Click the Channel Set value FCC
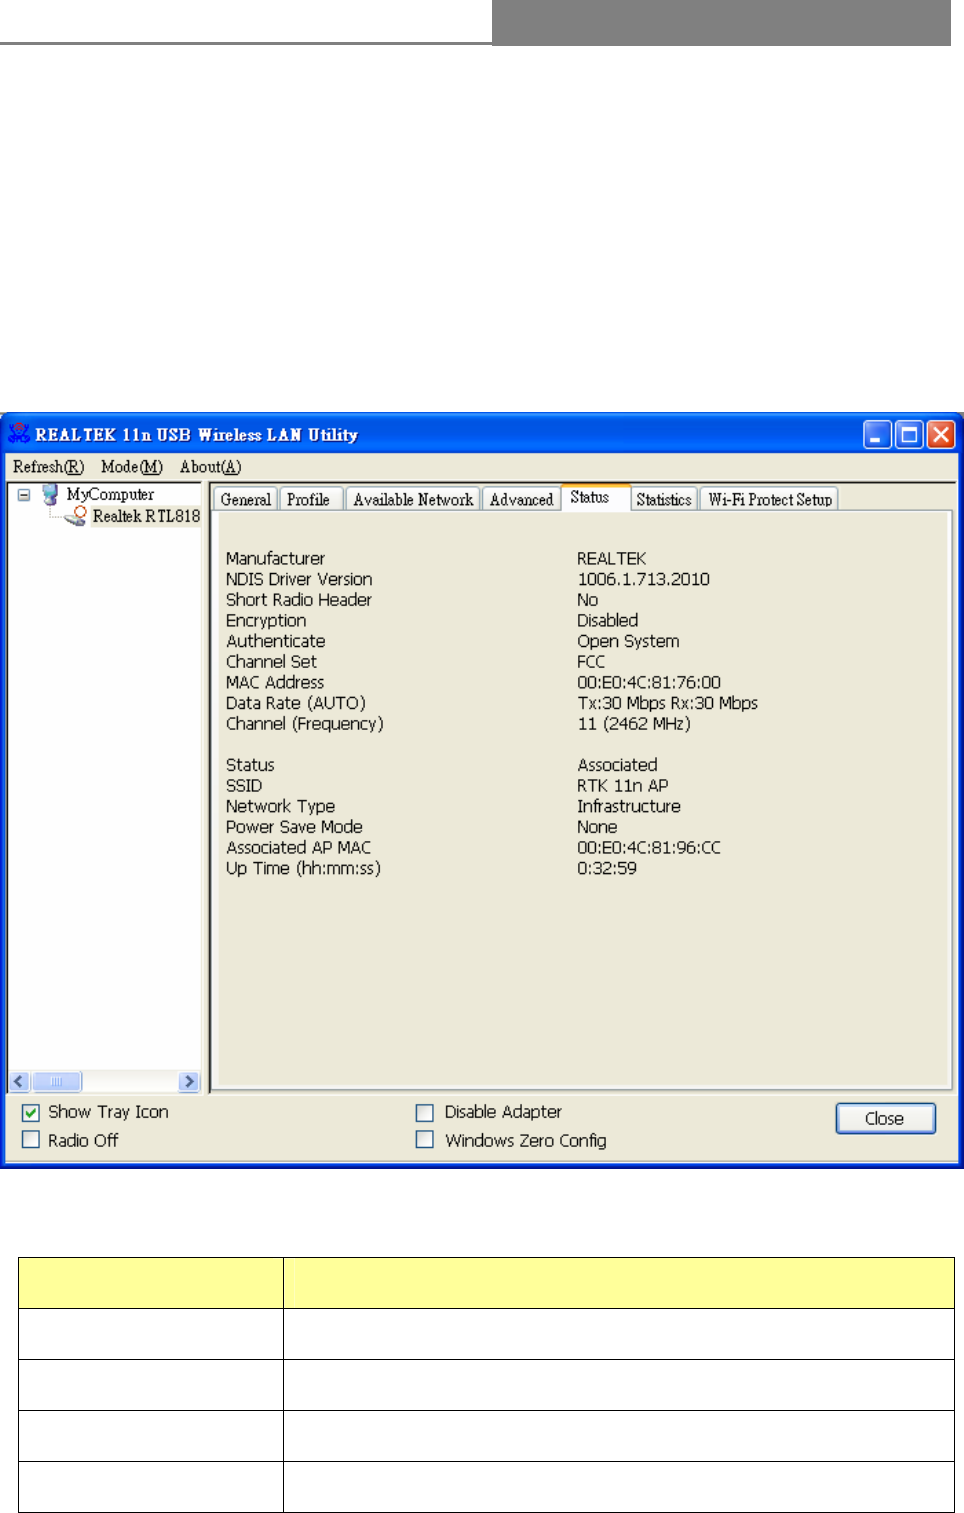Image resolution: width=964 pixels, height=1513 pixels. 591,661
